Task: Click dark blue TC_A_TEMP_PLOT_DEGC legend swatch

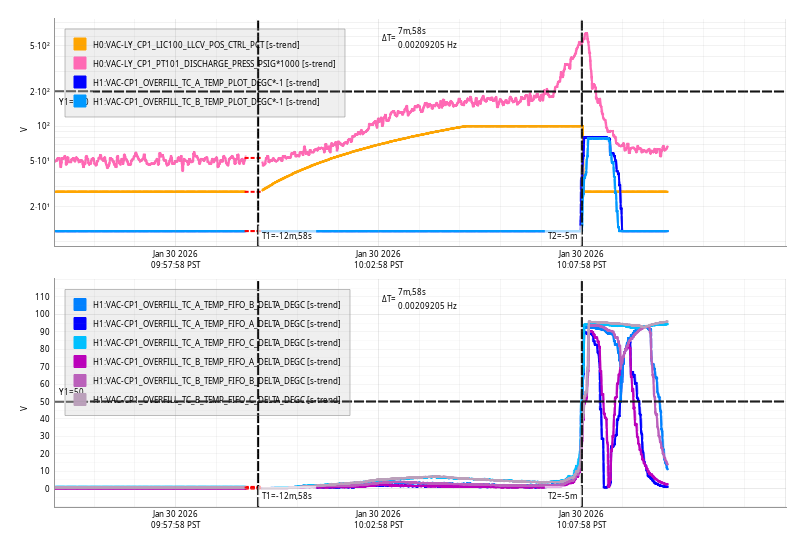Action: click(x=80, y=82)
